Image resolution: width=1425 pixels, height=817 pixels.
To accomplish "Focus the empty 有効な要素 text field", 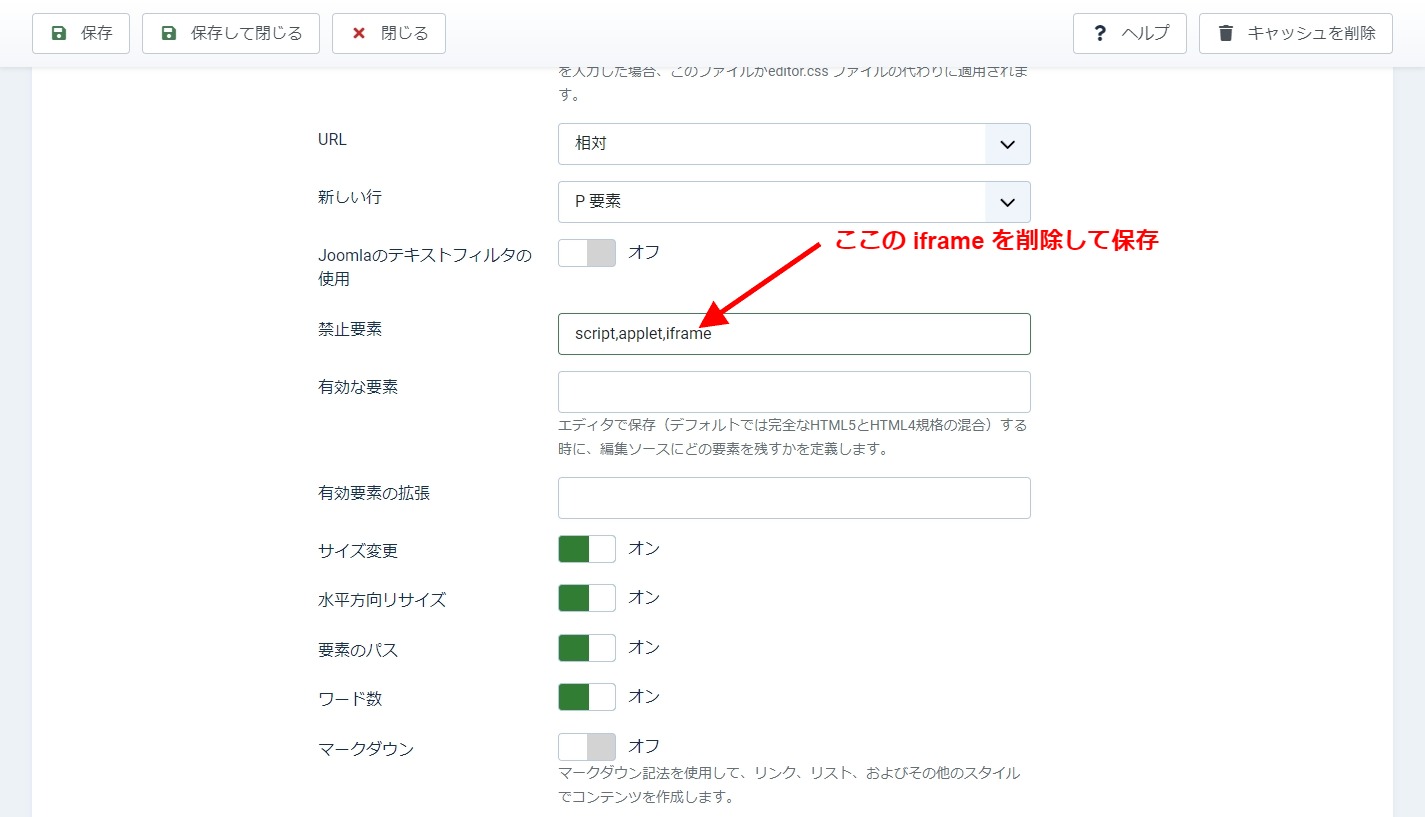I will tap(794, 392).
